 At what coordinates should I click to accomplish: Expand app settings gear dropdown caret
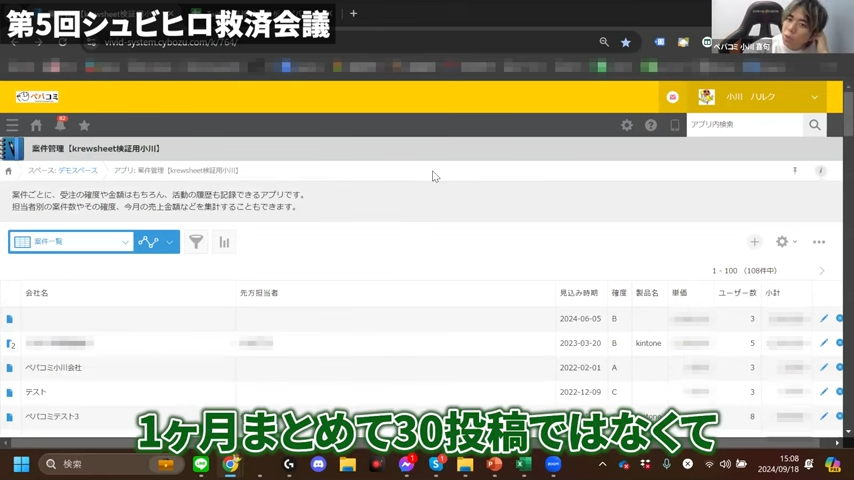click(795, 241)
